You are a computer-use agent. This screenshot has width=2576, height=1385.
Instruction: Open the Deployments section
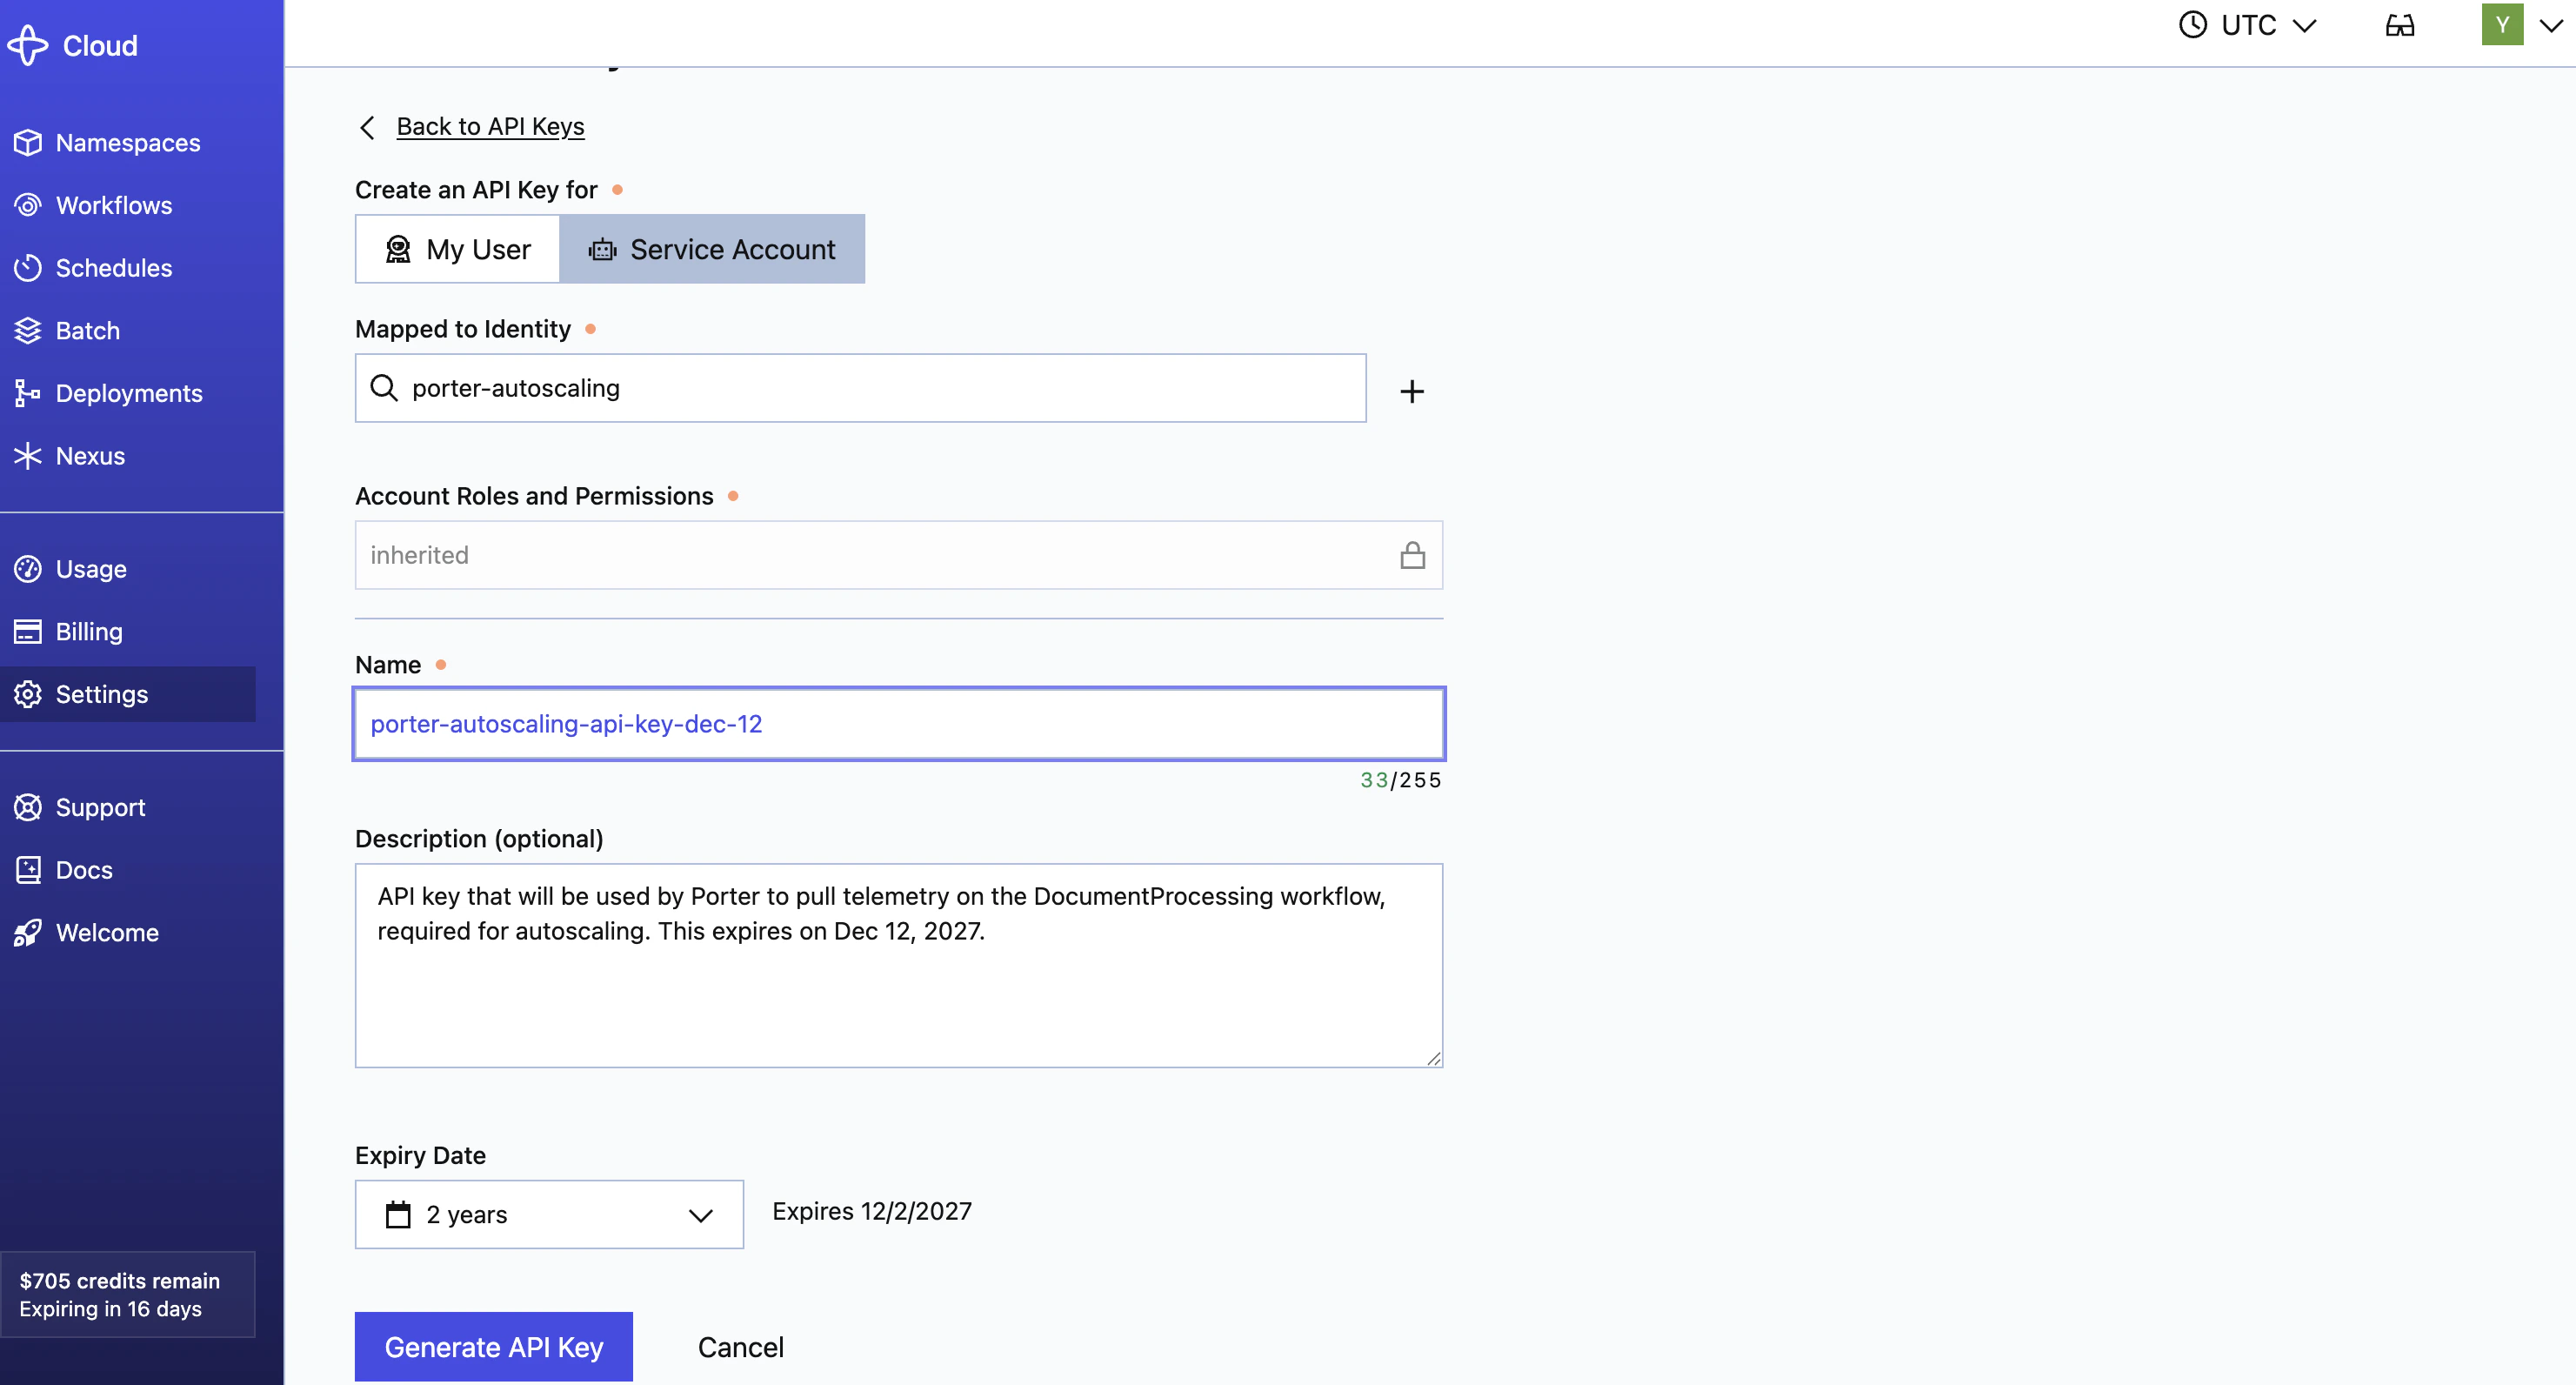click(130, 393)
